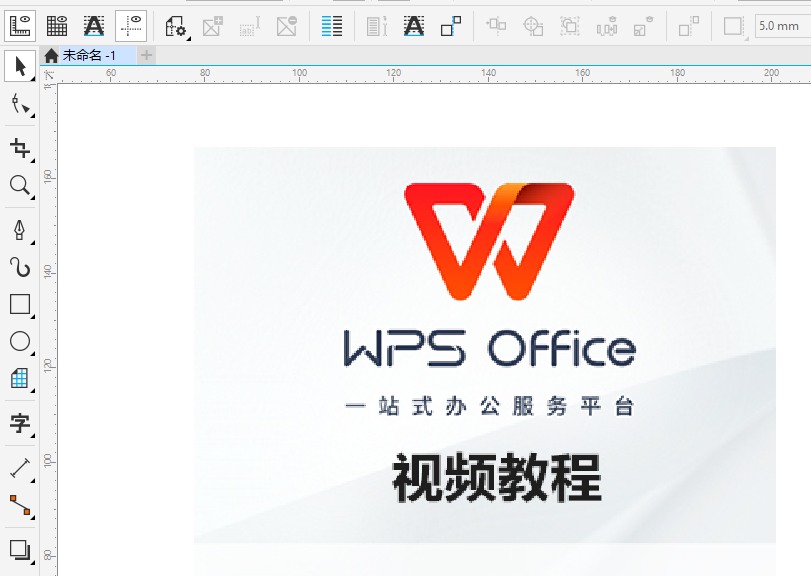
Task: Expand the Rectangle tool flyout
Action: point(31,314)
